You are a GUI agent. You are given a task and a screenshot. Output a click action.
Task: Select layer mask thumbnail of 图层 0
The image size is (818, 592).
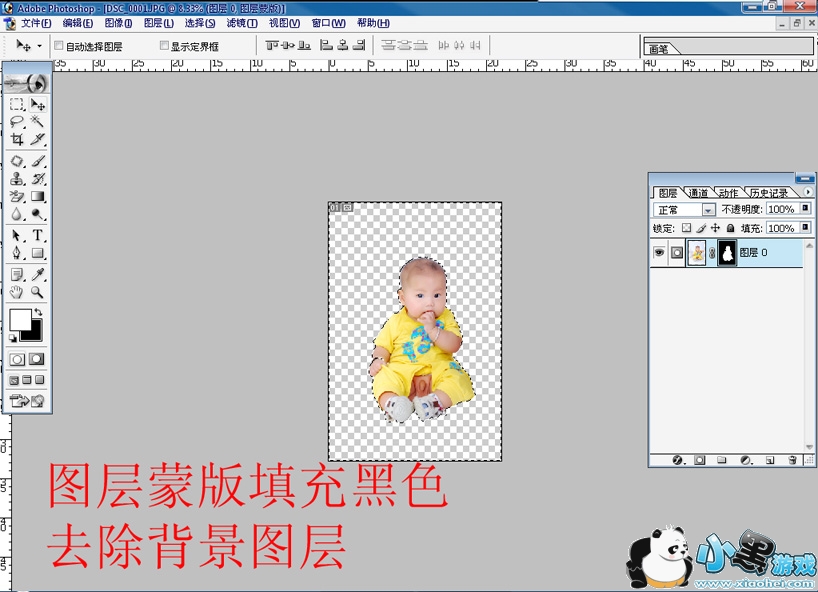pos(727,253)
